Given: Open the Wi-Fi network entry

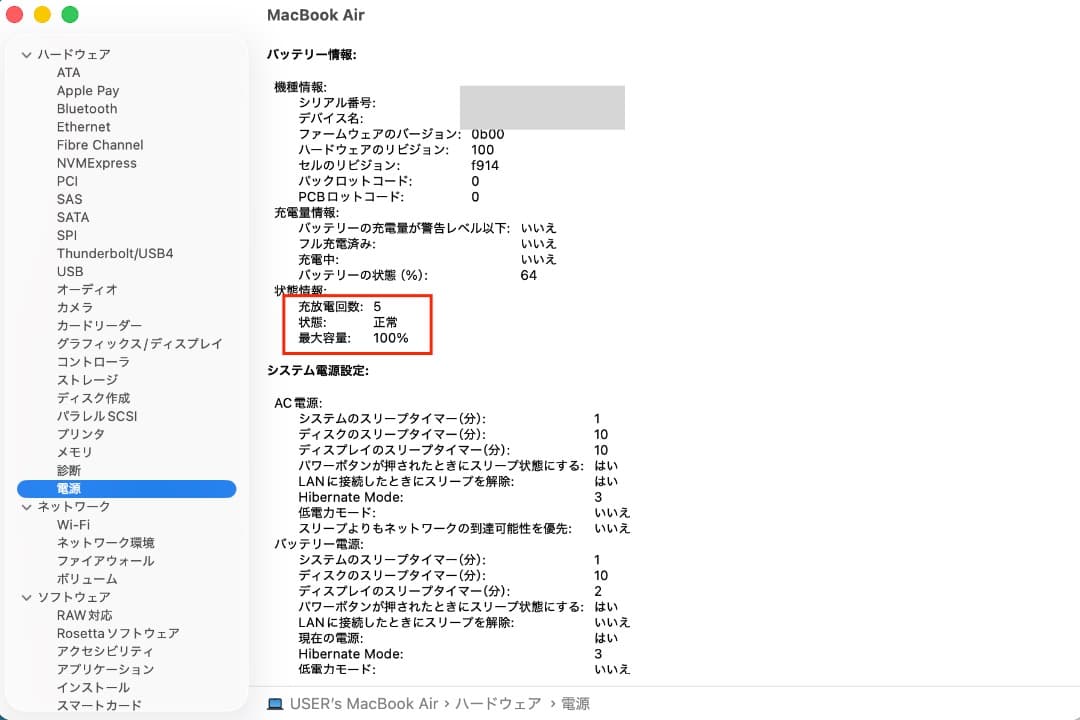Looking at the screenshot, I should (73, 525).
